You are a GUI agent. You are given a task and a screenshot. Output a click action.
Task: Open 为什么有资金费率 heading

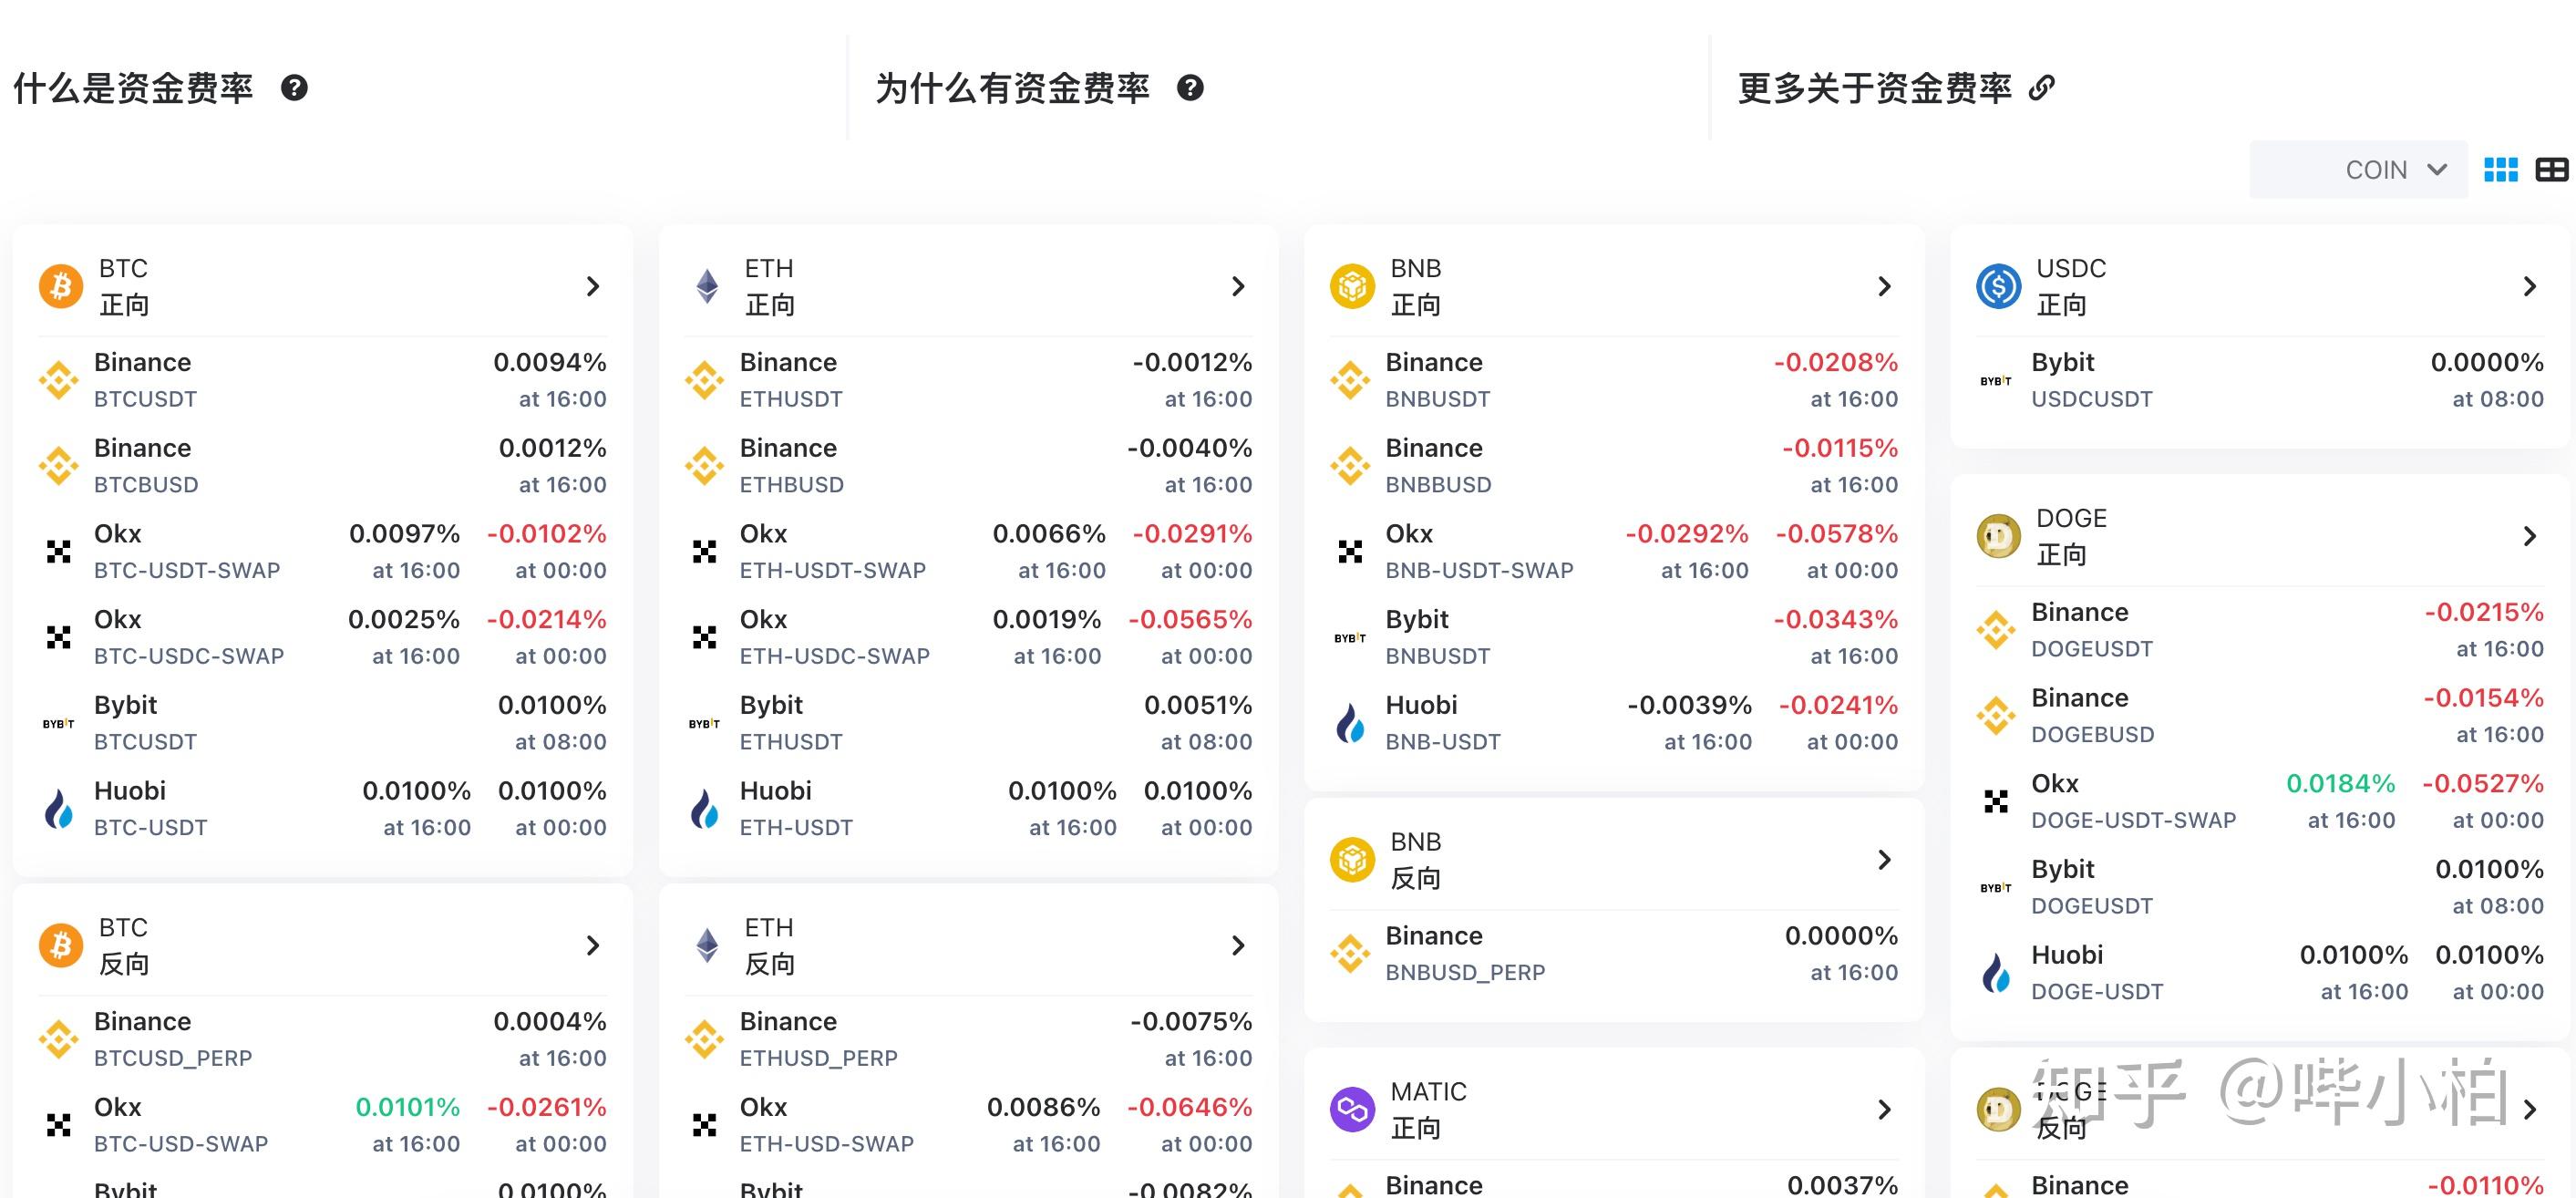point(1012,88)
